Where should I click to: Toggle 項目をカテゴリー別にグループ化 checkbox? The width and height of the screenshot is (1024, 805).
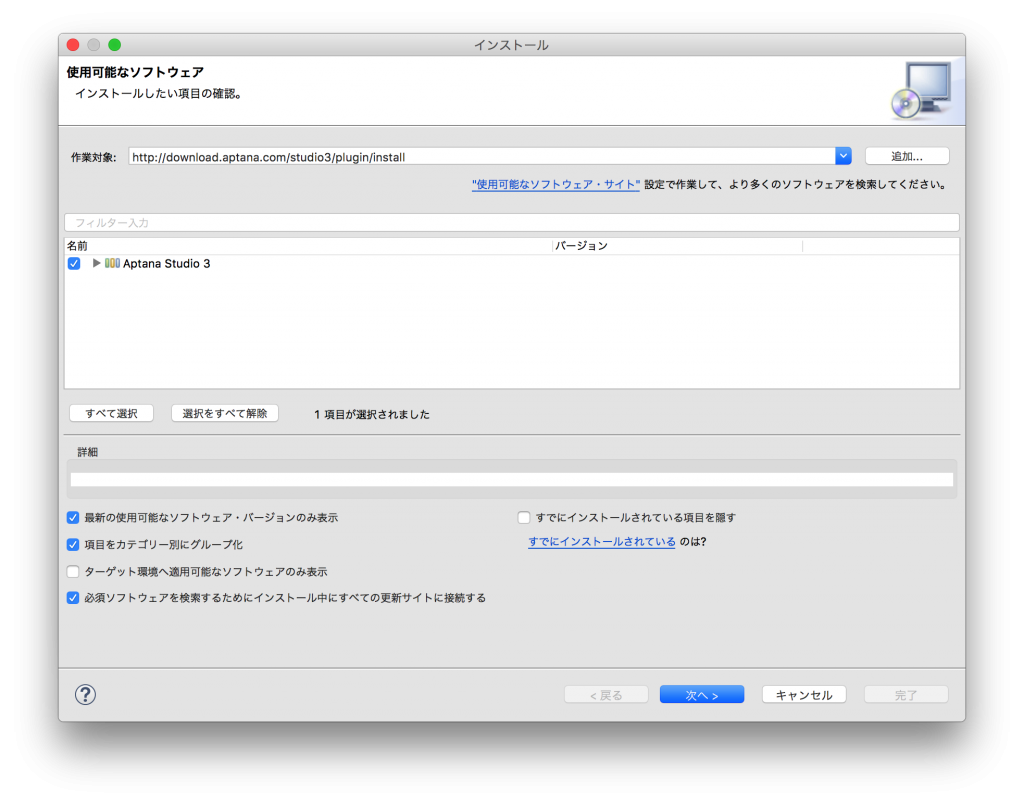(73, 545)
